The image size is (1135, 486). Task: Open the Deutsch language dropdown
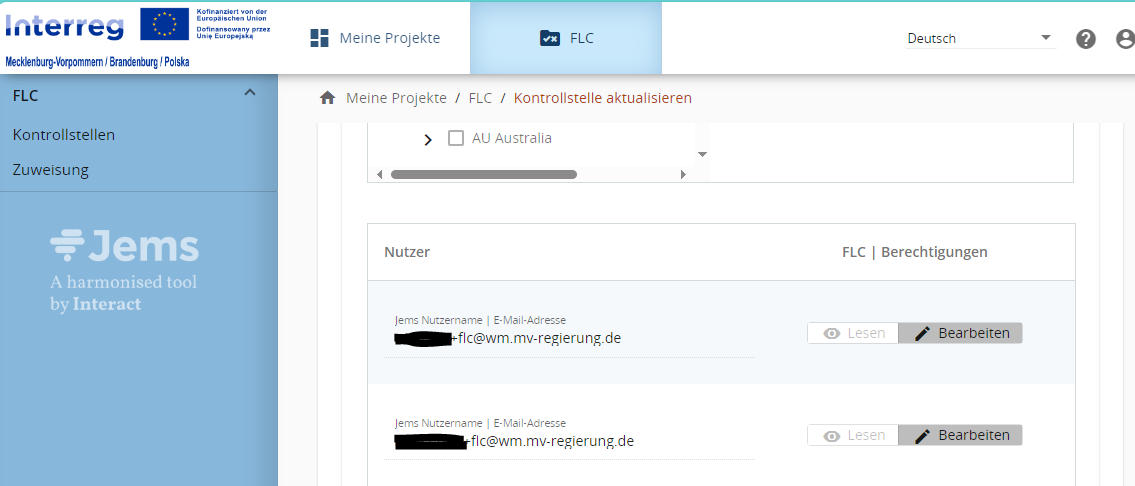pyautogui.click(x=979, y=39)
